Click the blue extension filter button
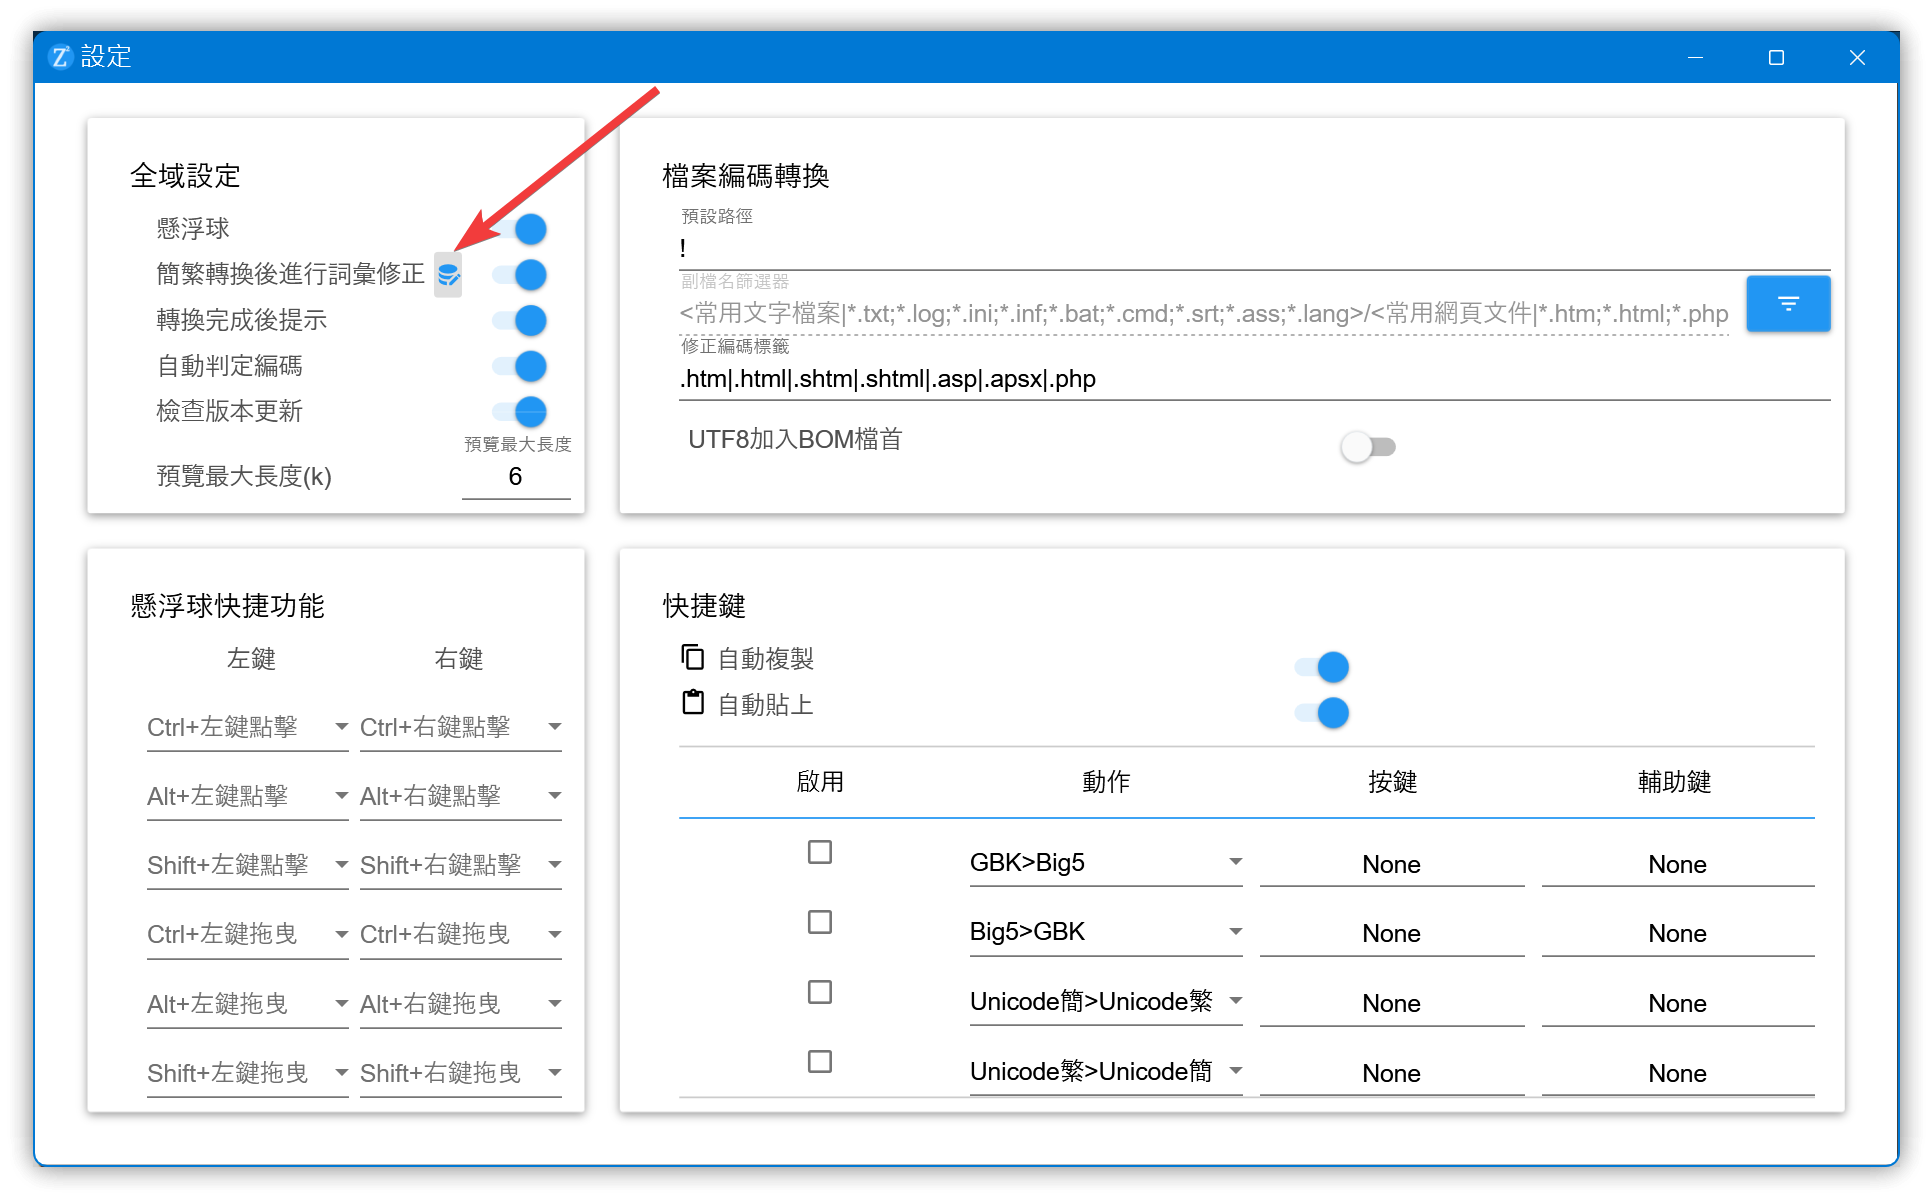1927x1196 pixels. coord(1787,304)
